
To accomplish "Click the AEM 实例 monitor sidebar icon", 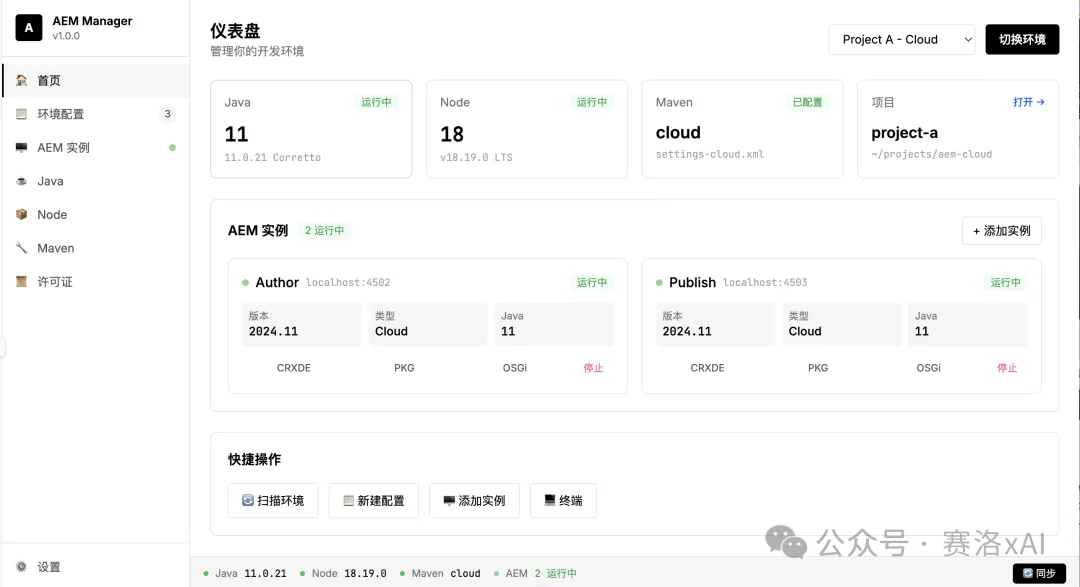I will [x=21, y=148].
